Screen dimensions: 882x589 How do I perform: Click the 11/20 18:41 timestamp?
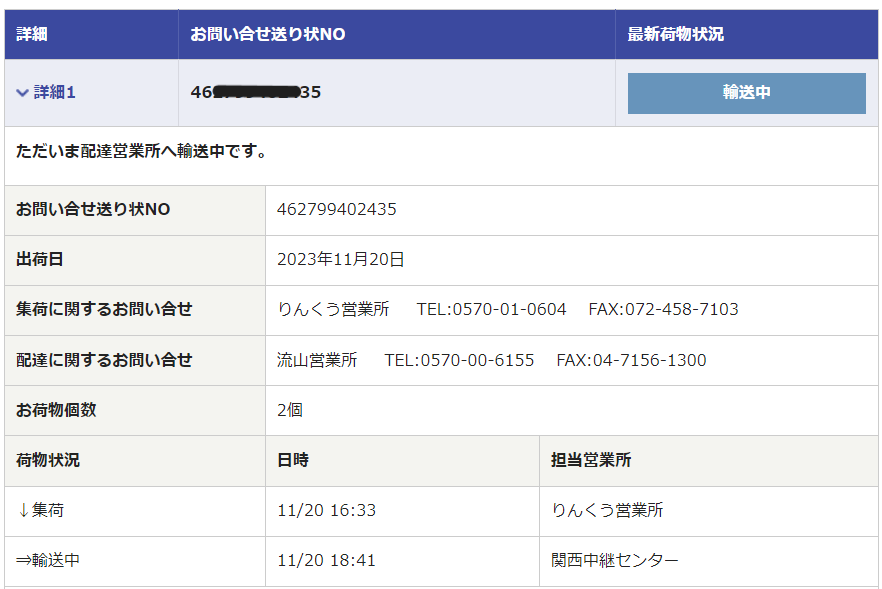(326, 561)
